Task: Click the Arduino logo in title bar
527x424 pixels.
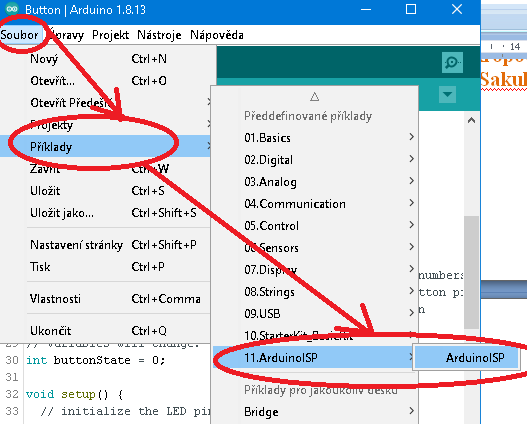Action: click(x=12, y=9)
